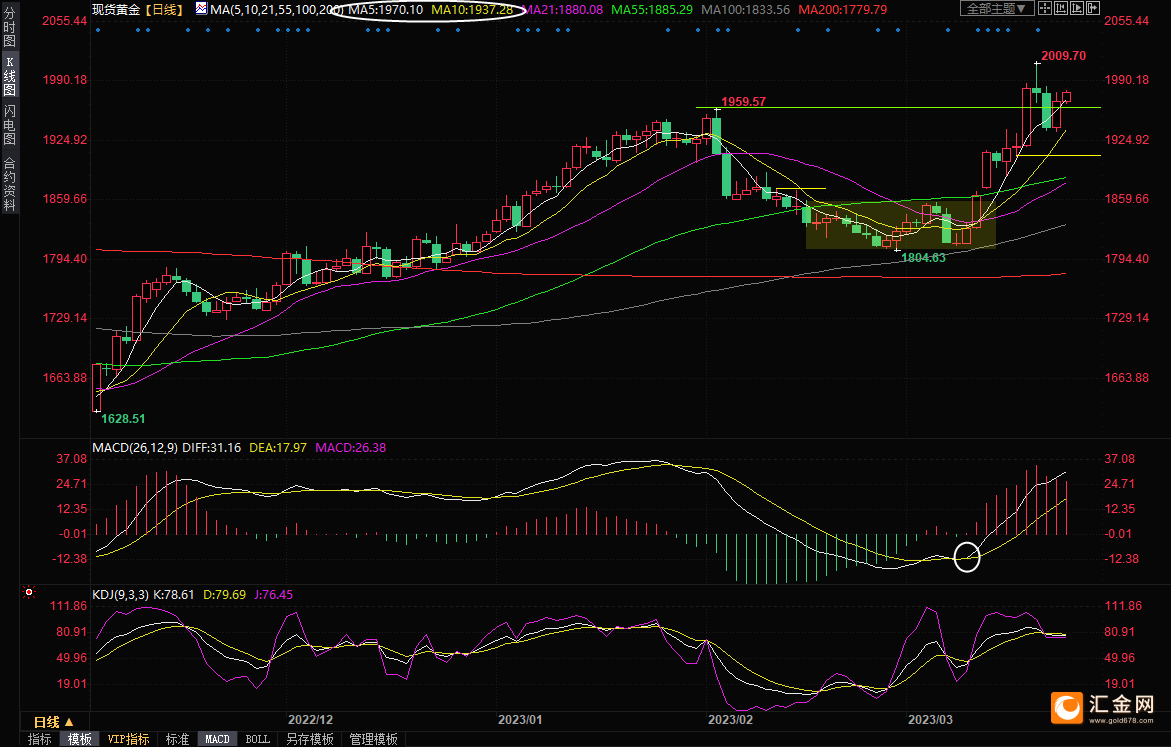Select the K线图 side tab
Image resolution: width=1171 pixels, height=747 pixels.
pos(9,75)
